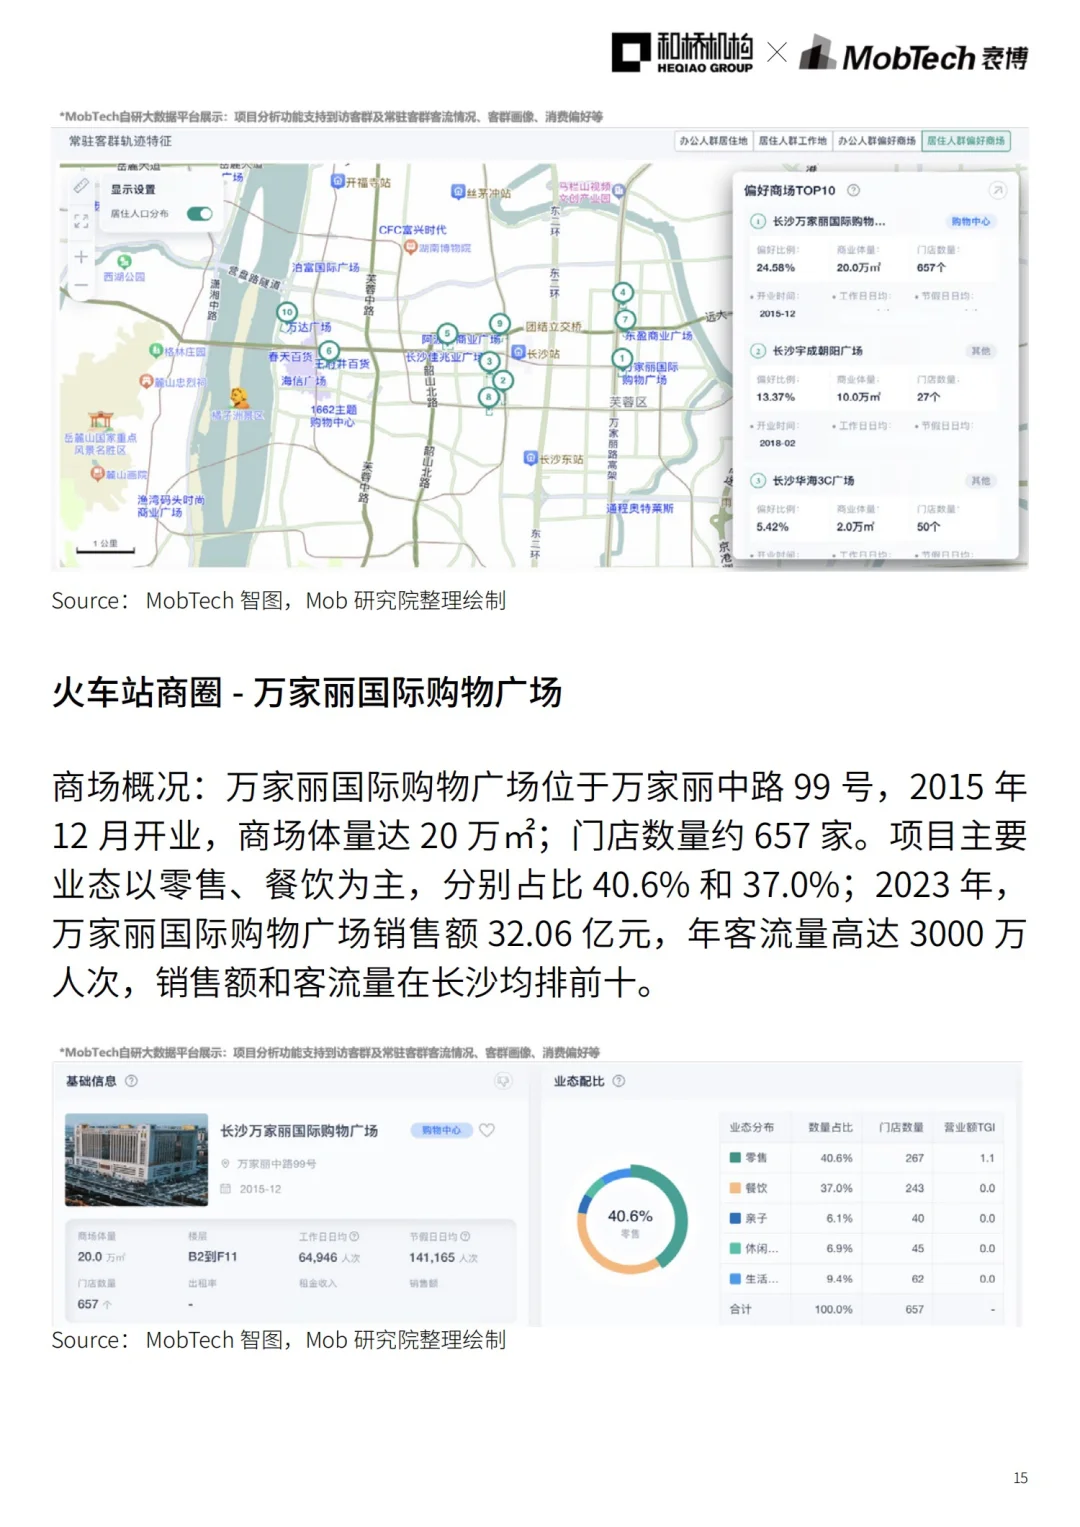1080x1527 pixels.
Task: Click map marker number 9 near 团结立交桥
Action: click(499, 323)
